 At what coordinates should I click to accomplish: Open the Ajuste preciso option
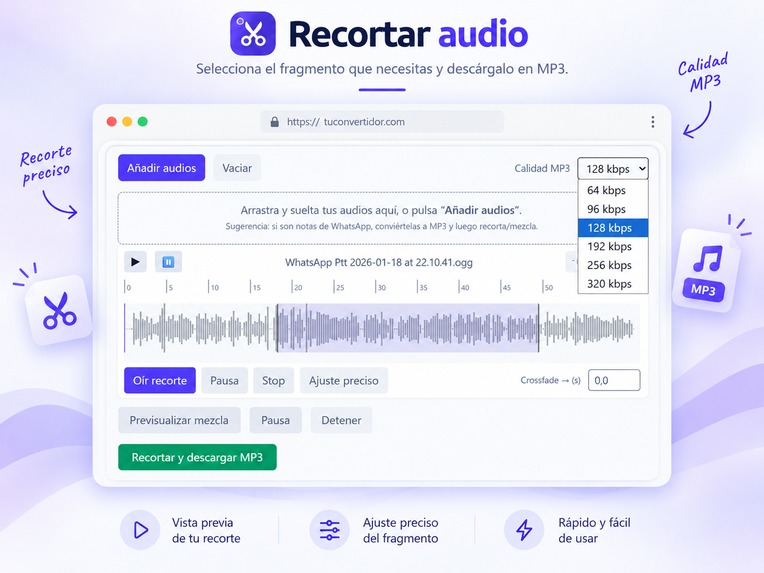344,381
